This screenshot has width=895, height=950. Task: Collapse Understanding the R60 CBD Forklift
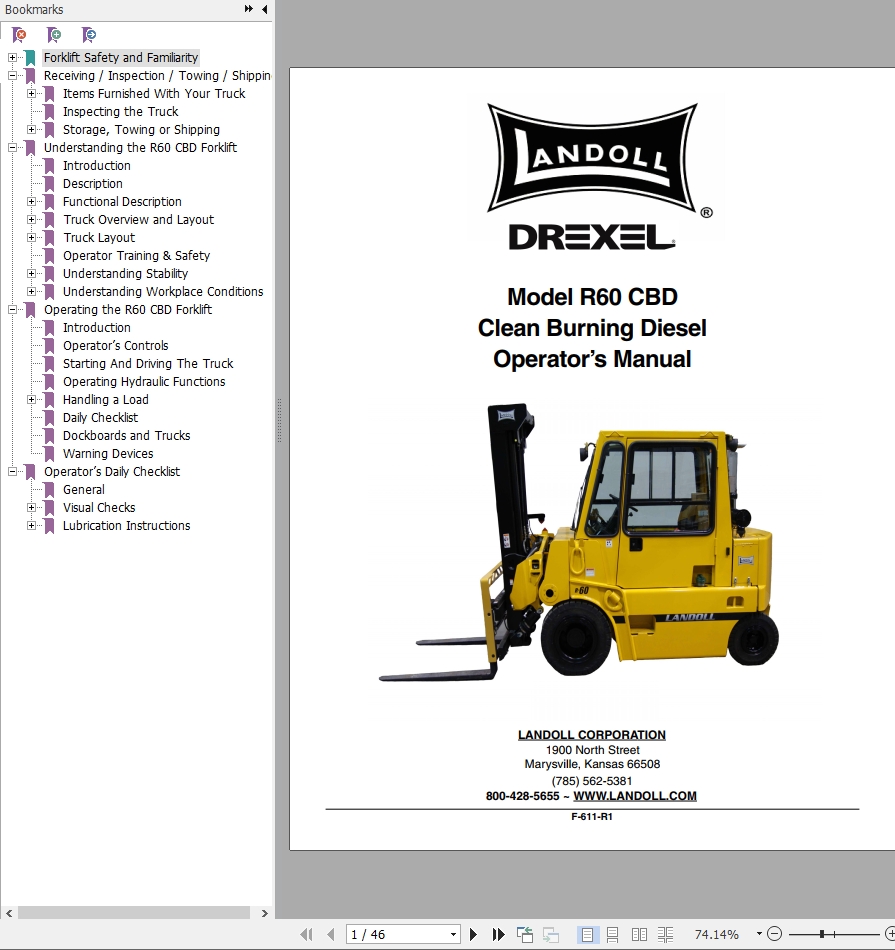tap(12, 147)
